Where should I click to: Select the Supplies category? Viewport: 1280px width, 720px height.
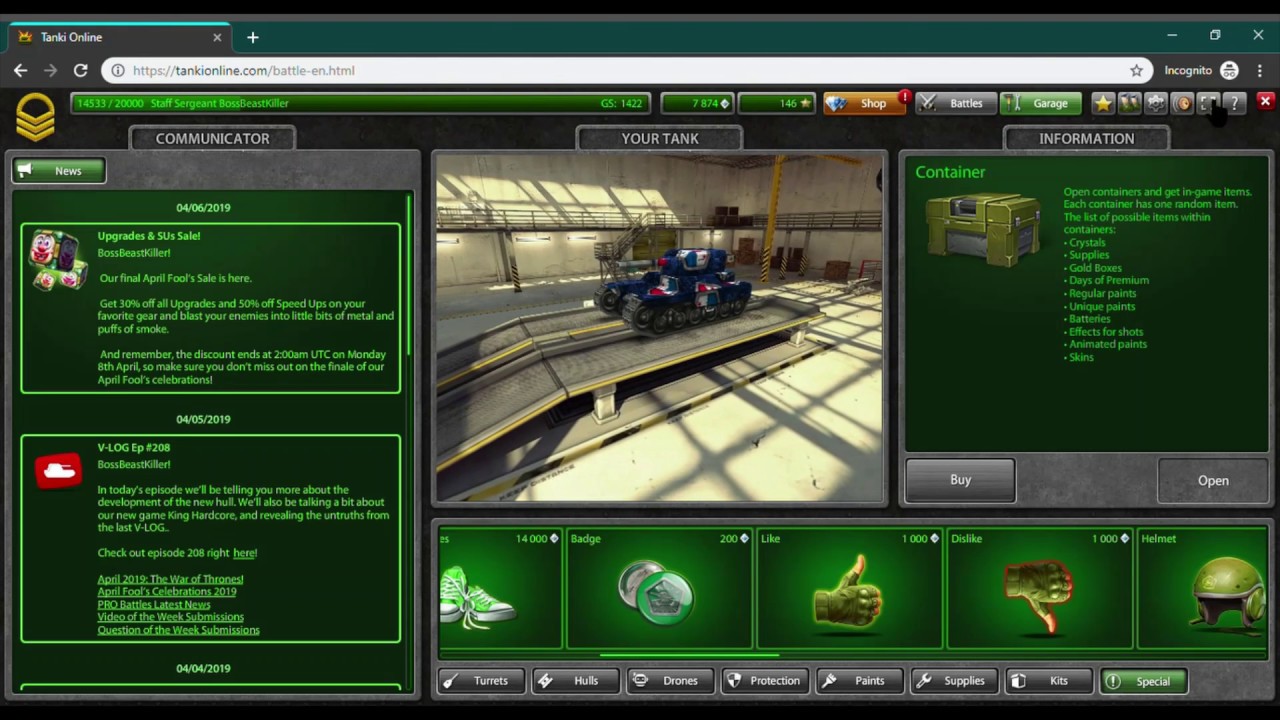pyautogui.click(x=953, y=681)
